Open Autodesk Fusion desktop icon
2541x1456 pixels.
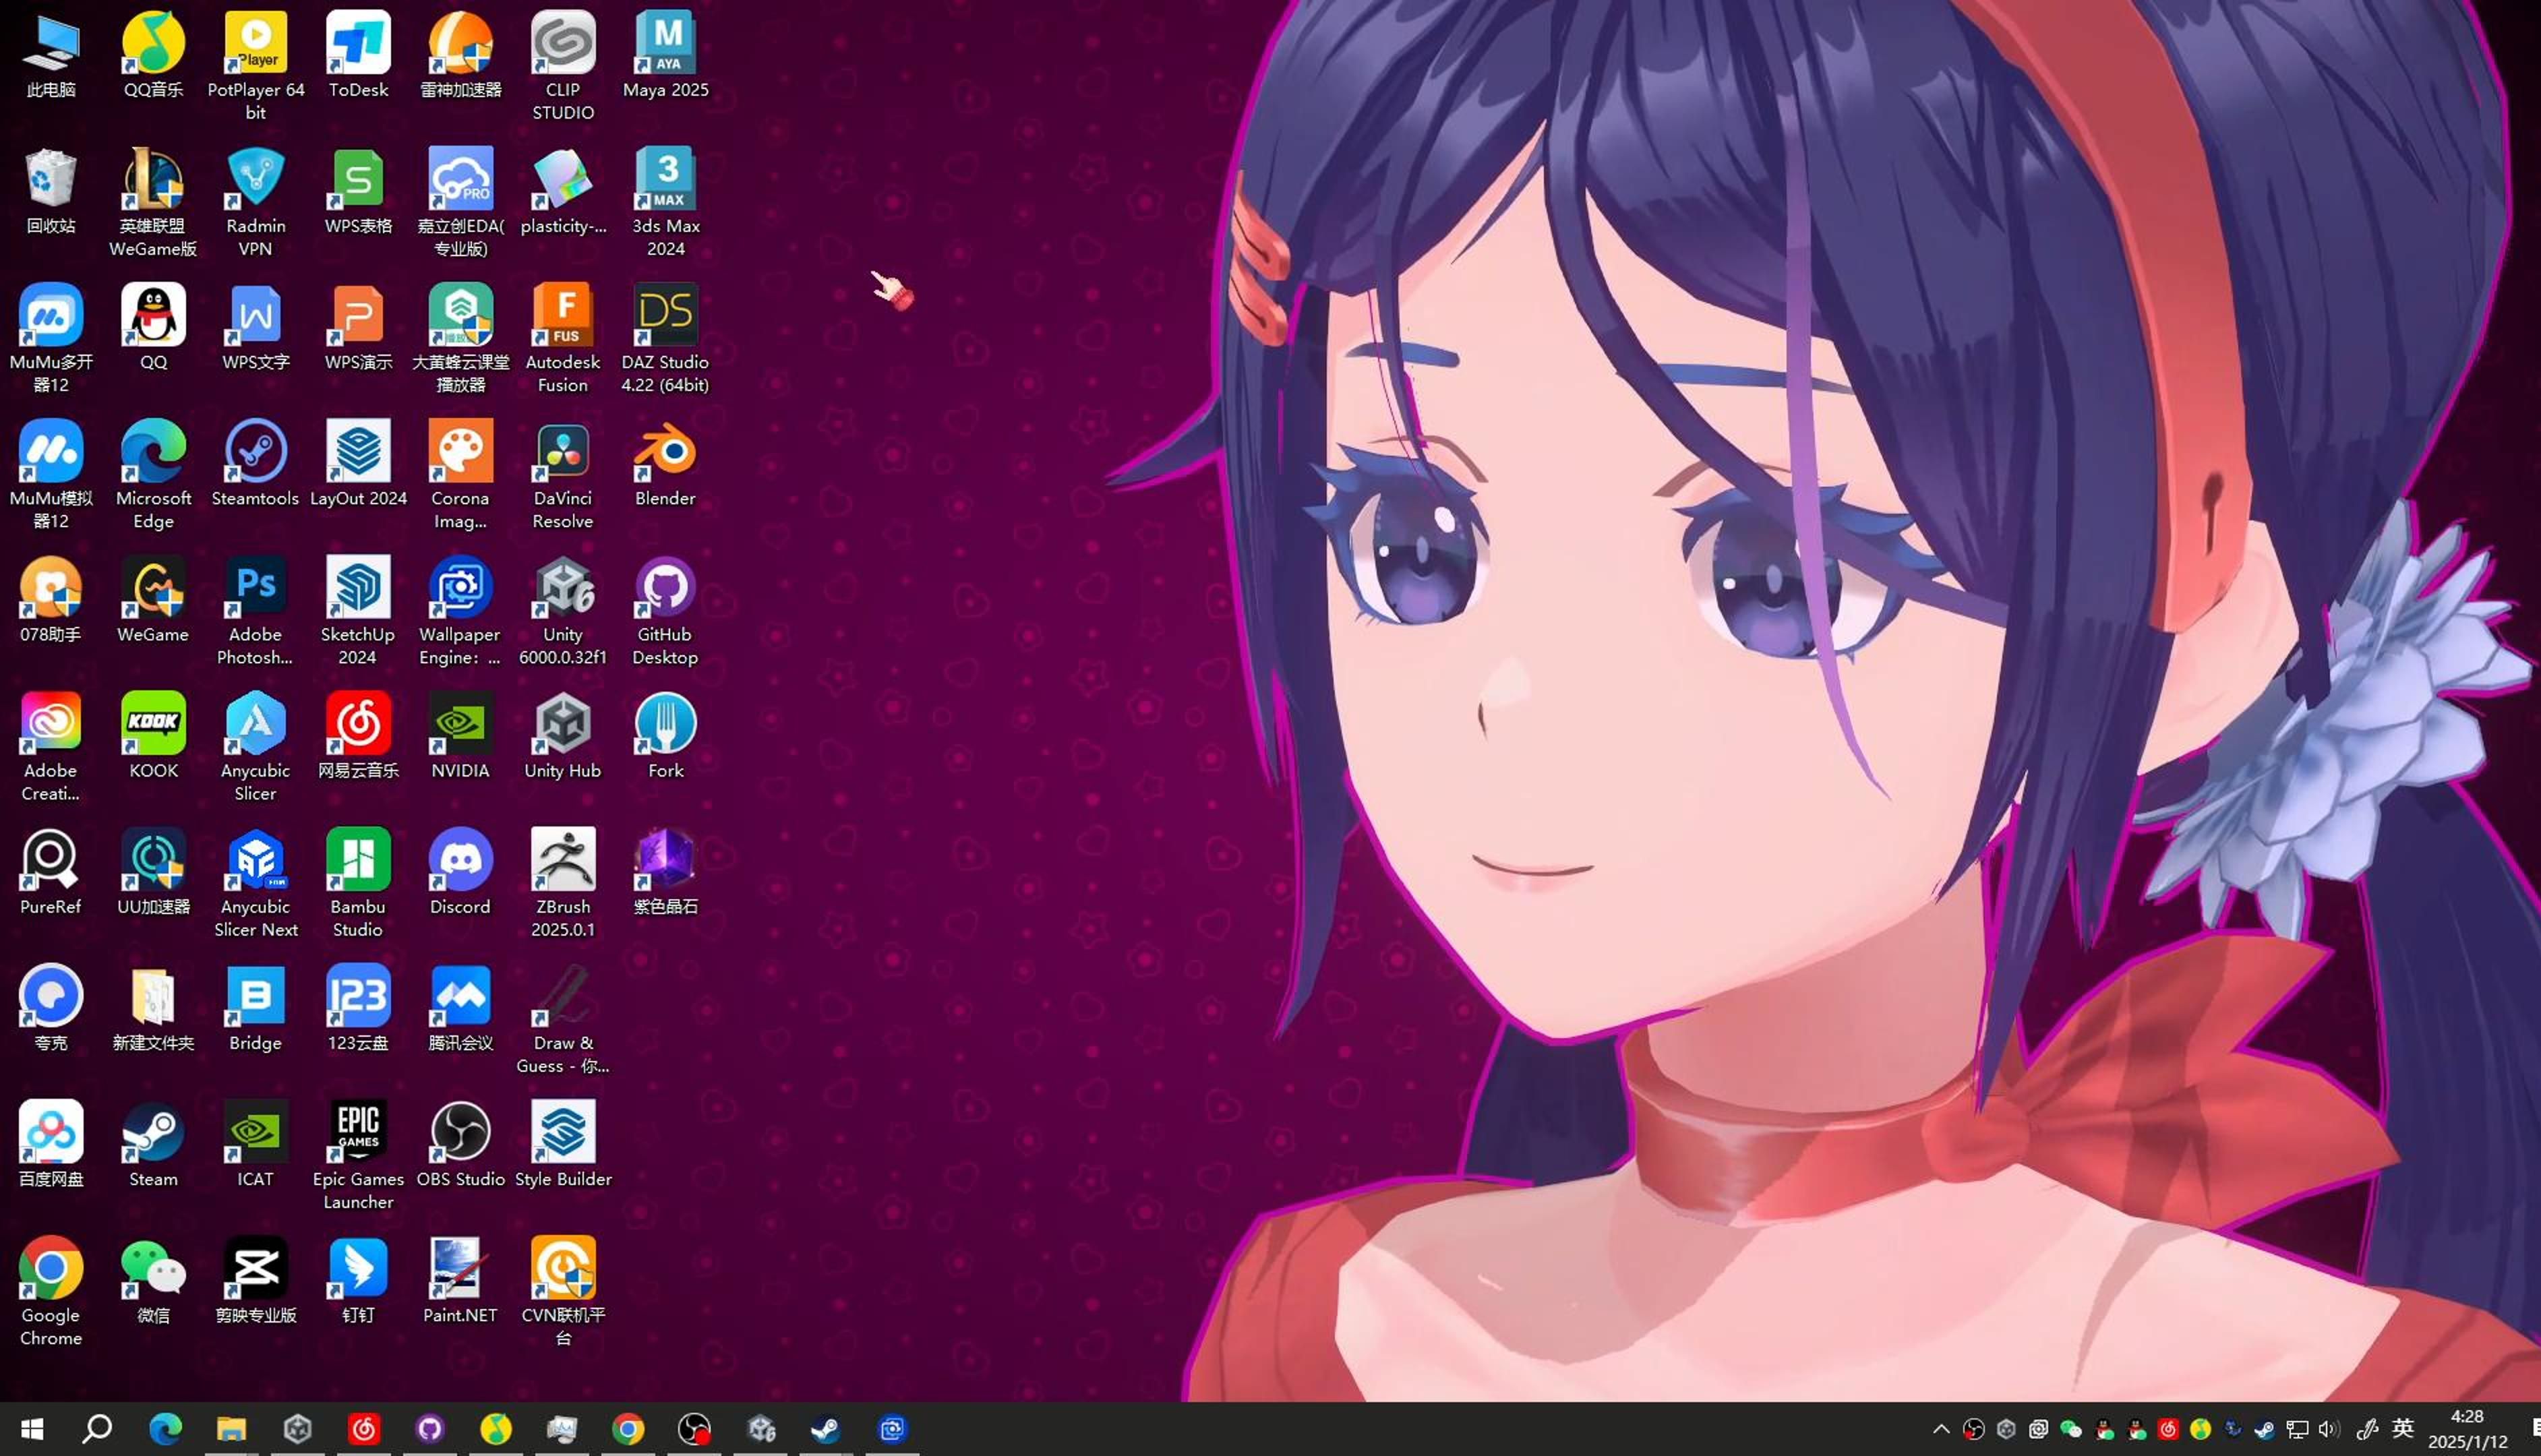563,339
